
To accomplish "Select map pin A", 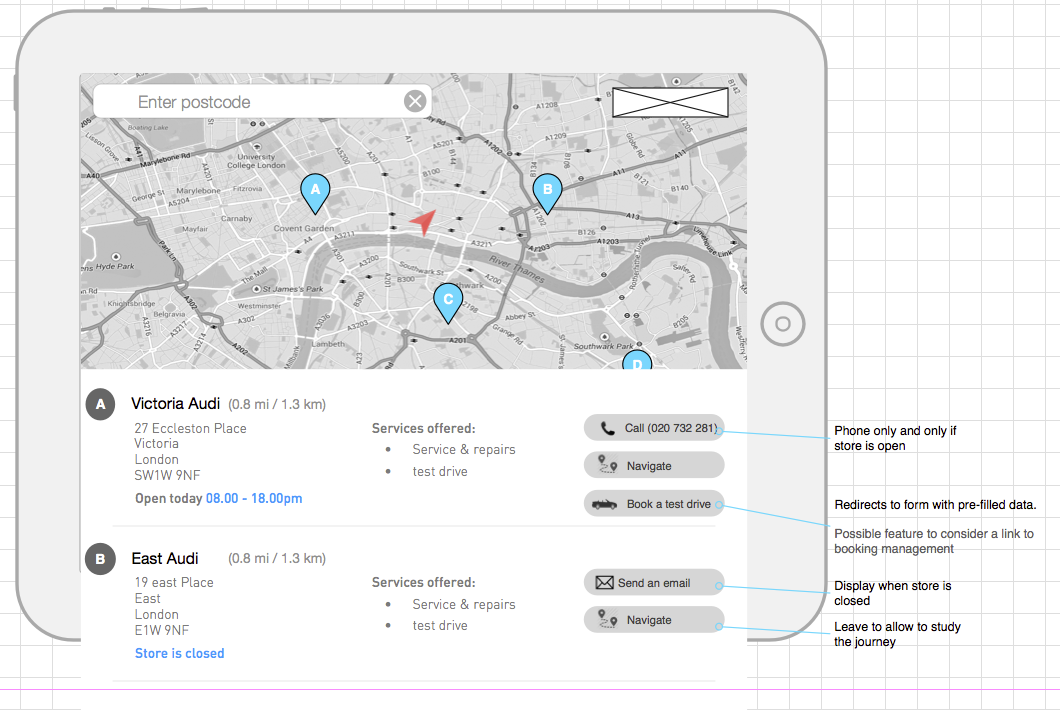I will pos(315,193).
